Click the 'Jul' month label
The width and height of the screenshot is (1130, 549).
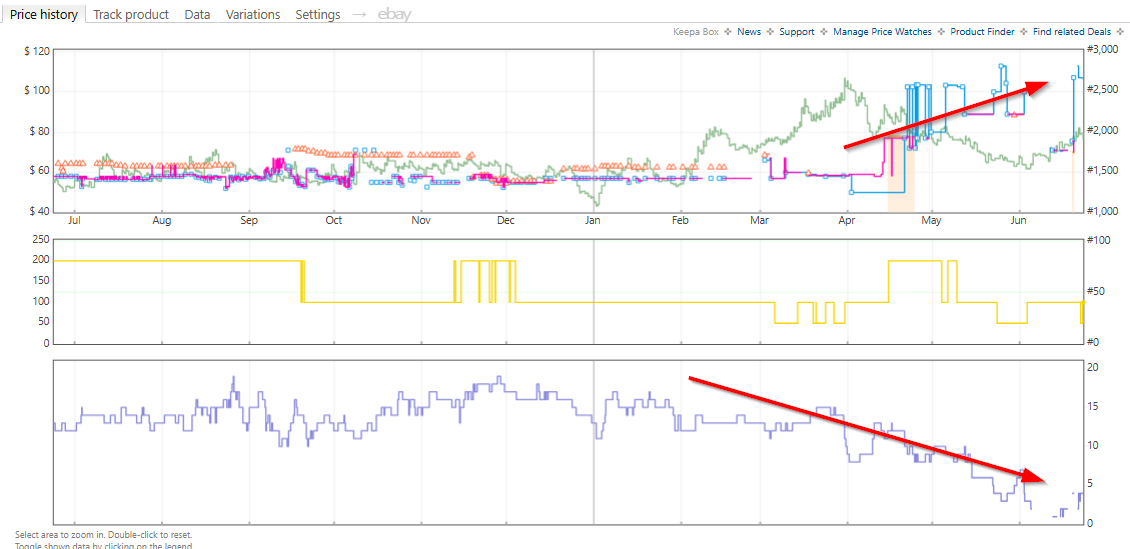point(74,220)
